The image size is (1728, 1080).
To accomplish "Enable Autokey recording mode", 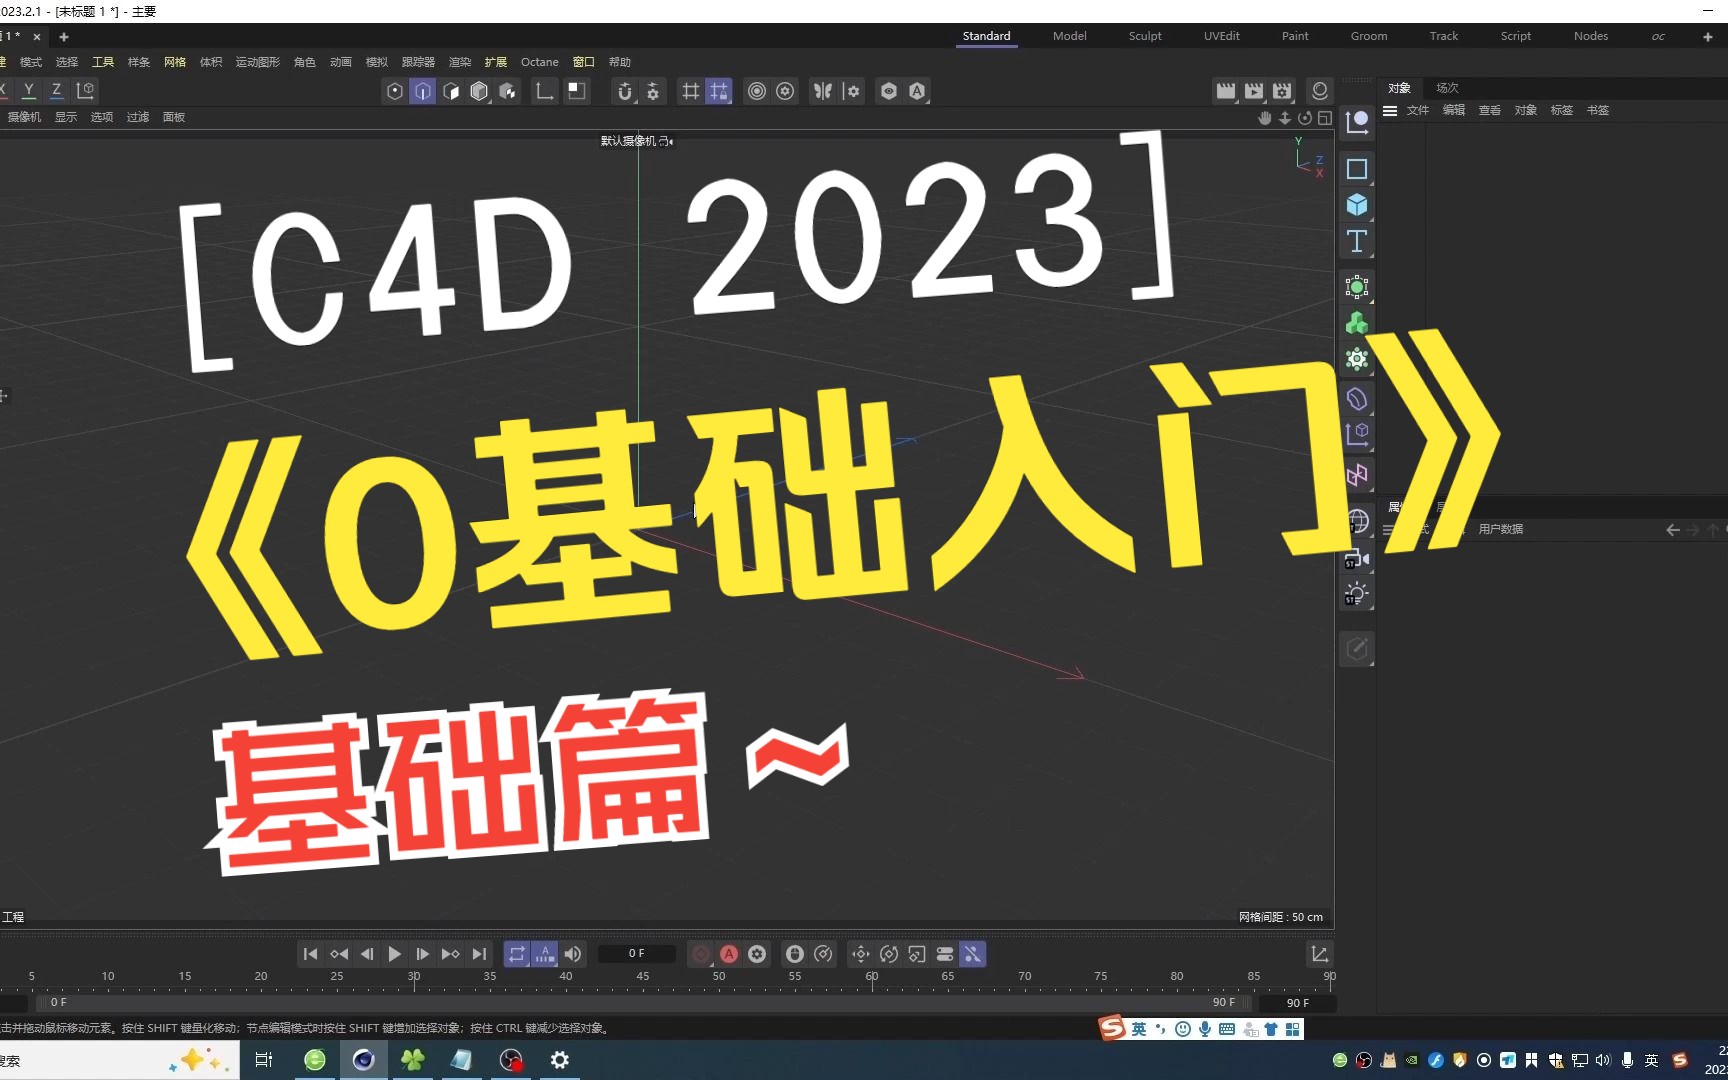I will tap(729, 954).
